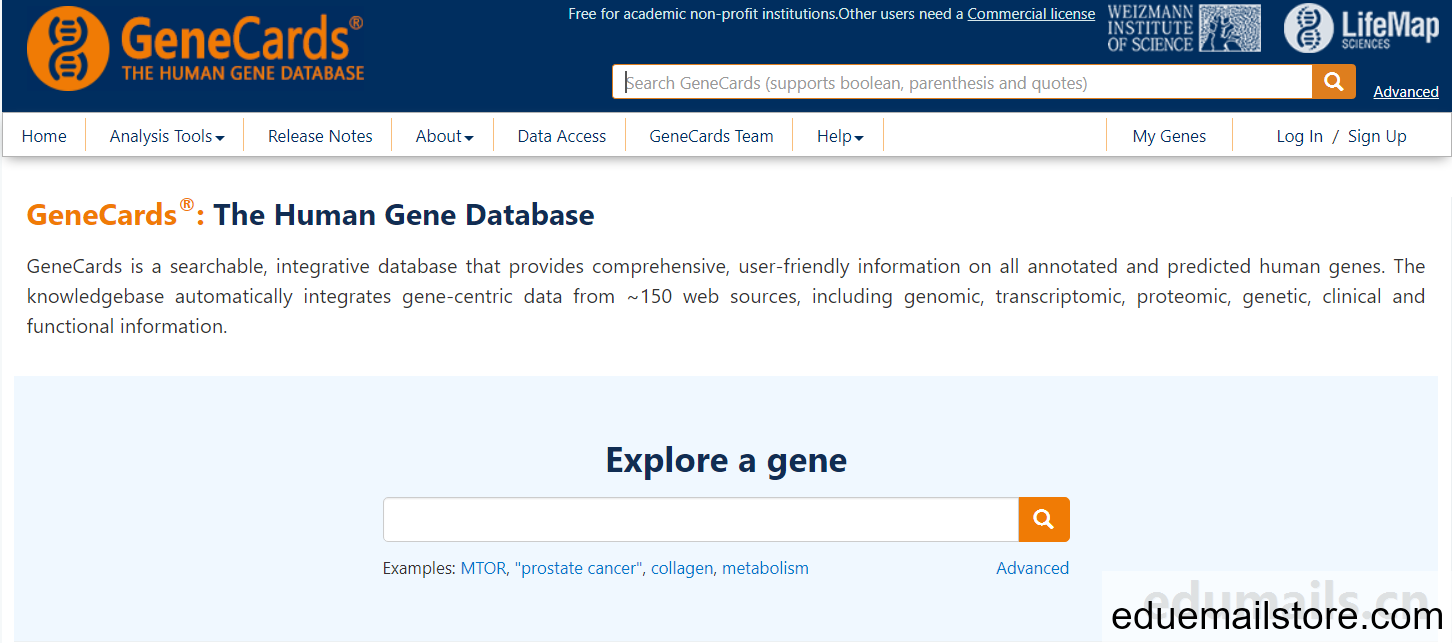Open the Commercial license link
Image resolution: width=1452 pixels, height=643 pixels.
pyautogui.click(x=1031, y=14)
